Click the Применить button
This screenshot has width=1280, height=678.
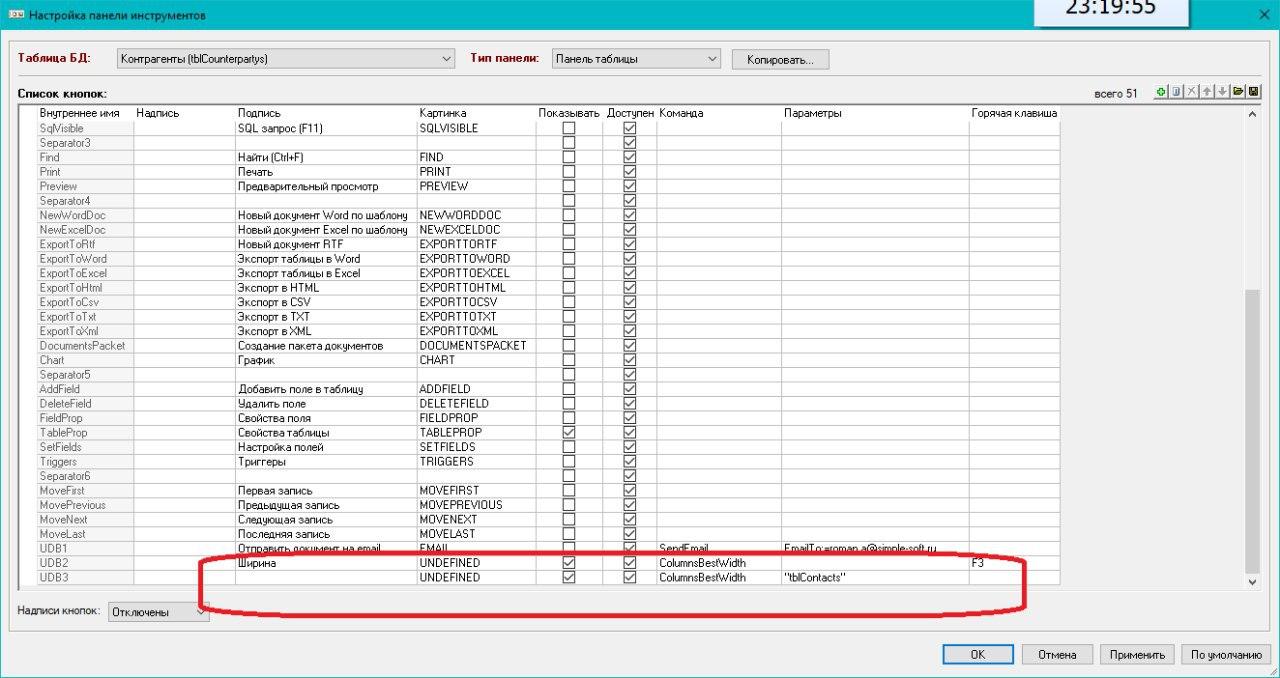1138,655
